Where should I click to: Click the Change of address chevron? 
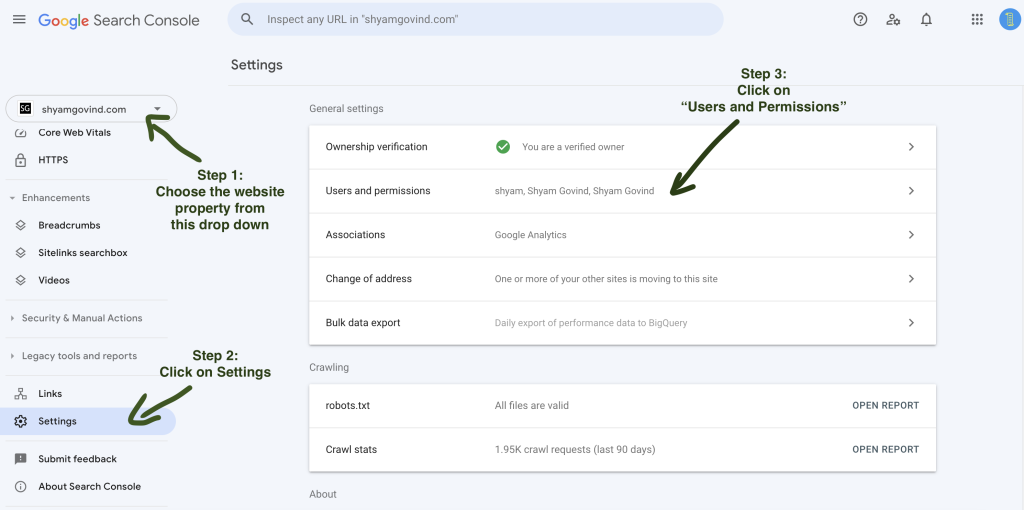point(911,279)
